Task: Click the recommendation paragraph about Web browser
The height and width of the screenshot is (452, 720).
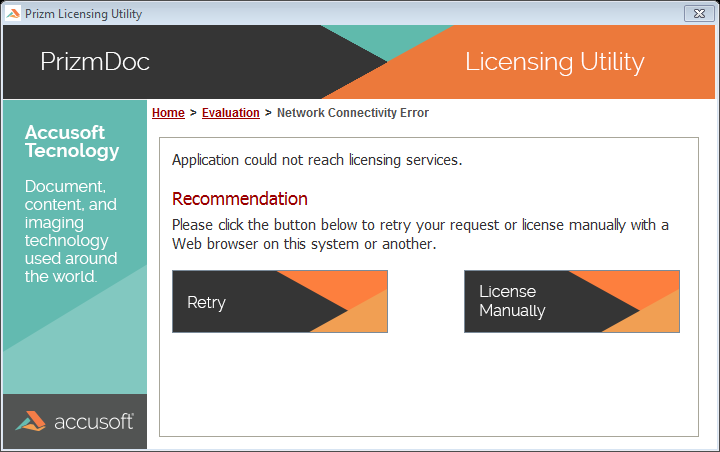Action: tap(420, 234)
